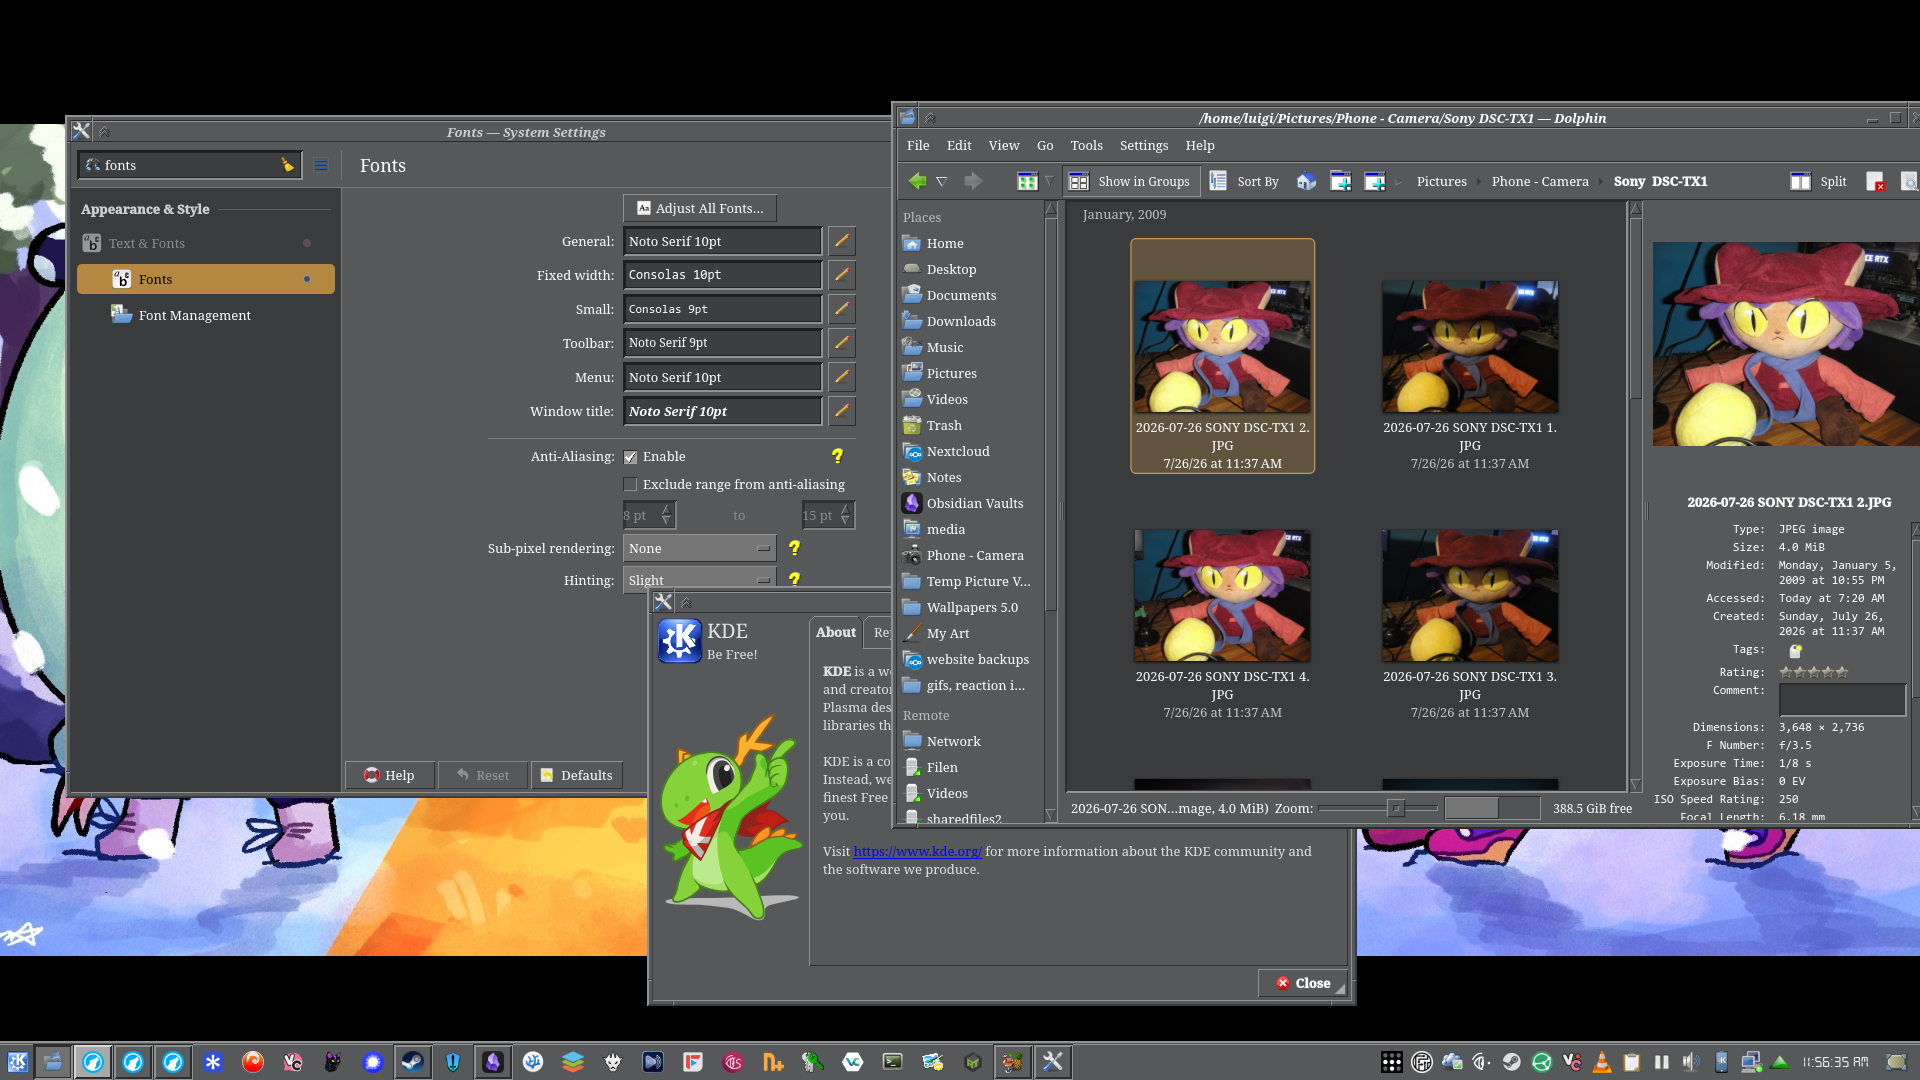The height and width of the screenshot is (1080, 1920).
Task: Toggle the Enable anti-aliasing checkbox
Action: point(631,457)
